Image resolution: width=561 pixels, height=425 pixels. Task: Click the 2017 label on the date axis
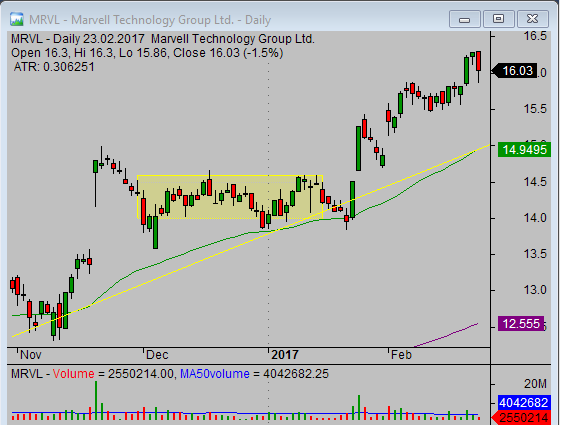[x=285, y=355]
